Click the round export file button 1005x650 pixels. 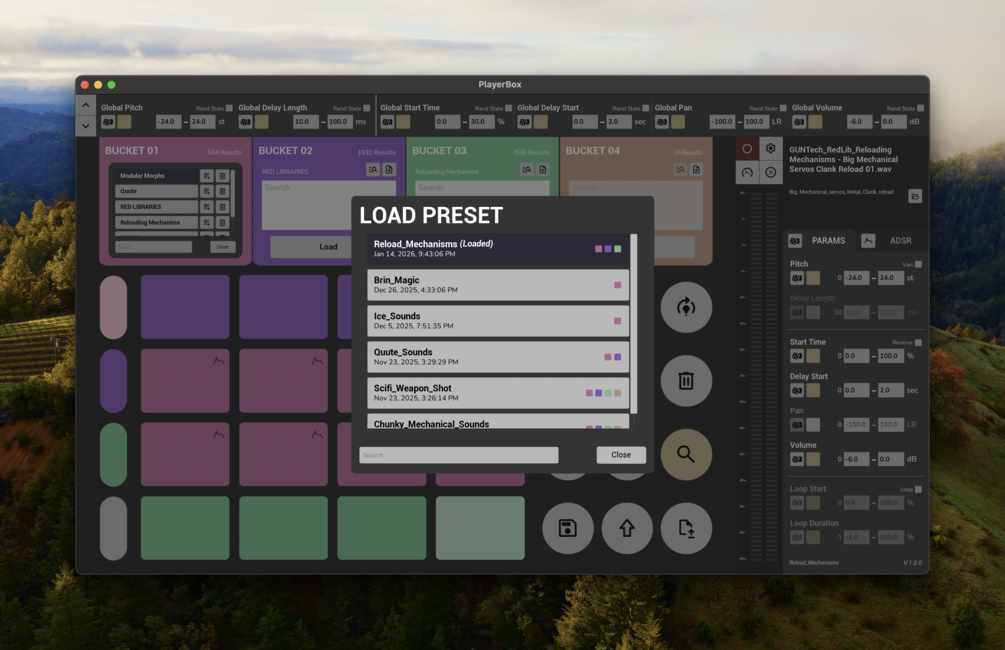(x=686, y=528)
